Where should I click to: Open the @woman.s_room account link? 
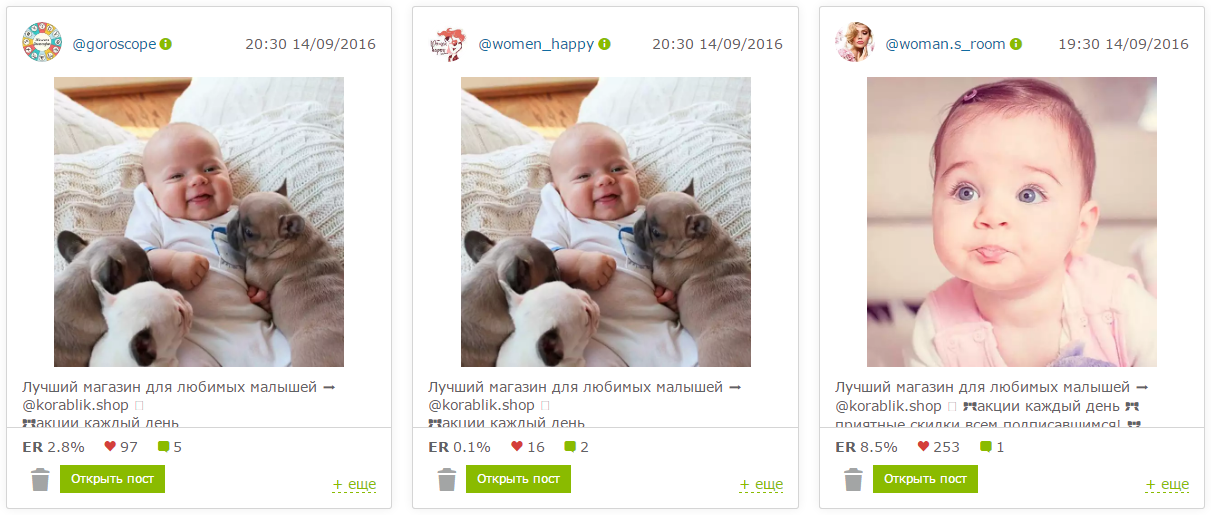945,44
